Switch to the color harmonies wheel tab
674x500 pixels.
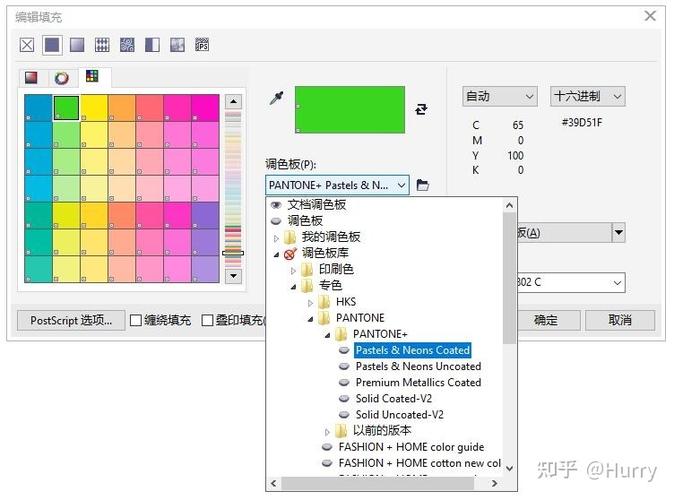pyautogui.click(x=61, y=78)
